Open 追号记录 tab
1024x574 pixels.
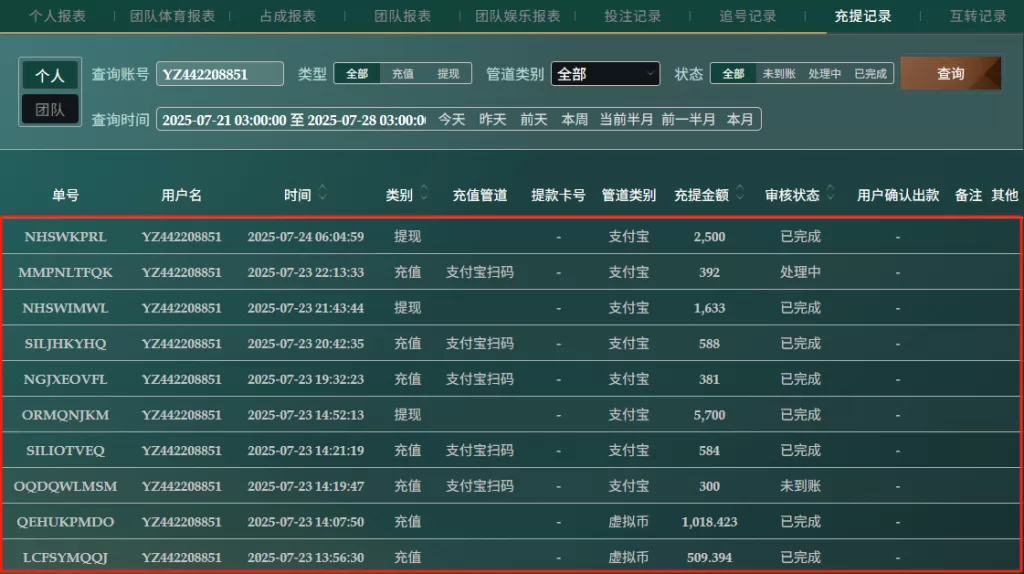(747, 16)
